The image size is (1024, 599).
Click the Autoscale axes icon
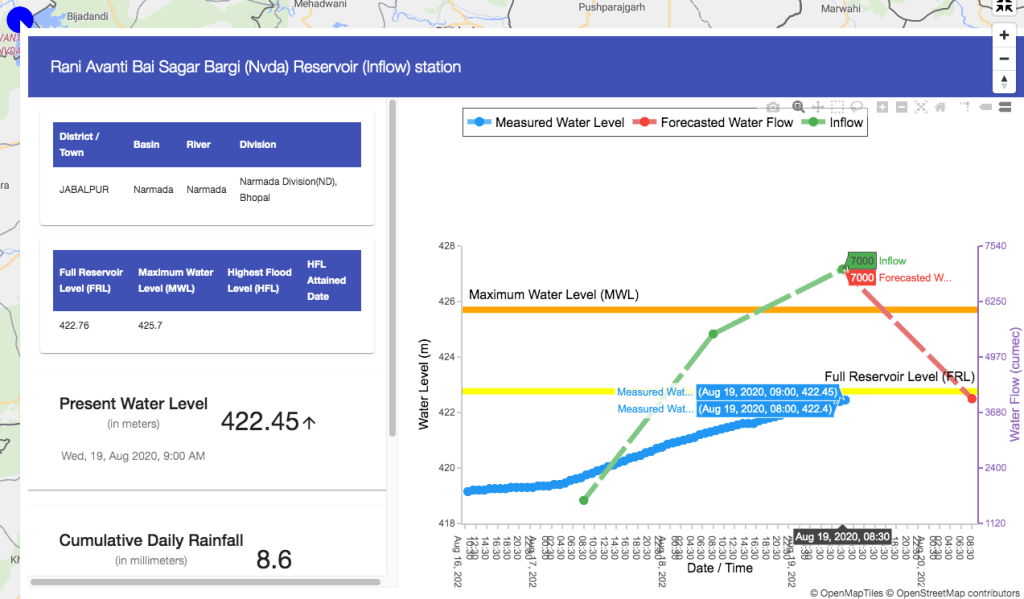[x=921, y=107]
